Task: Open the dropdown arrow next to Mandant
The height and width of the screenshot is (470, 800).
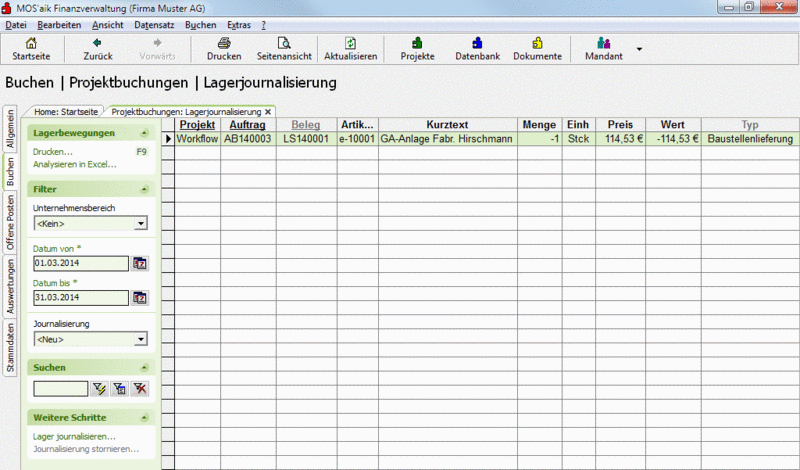Action: point(639,49)
